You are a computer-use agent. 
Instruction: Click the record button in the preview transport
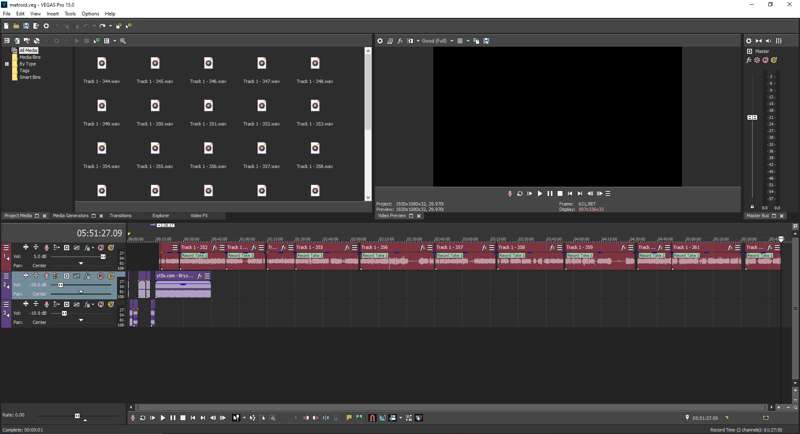(510, 194)
